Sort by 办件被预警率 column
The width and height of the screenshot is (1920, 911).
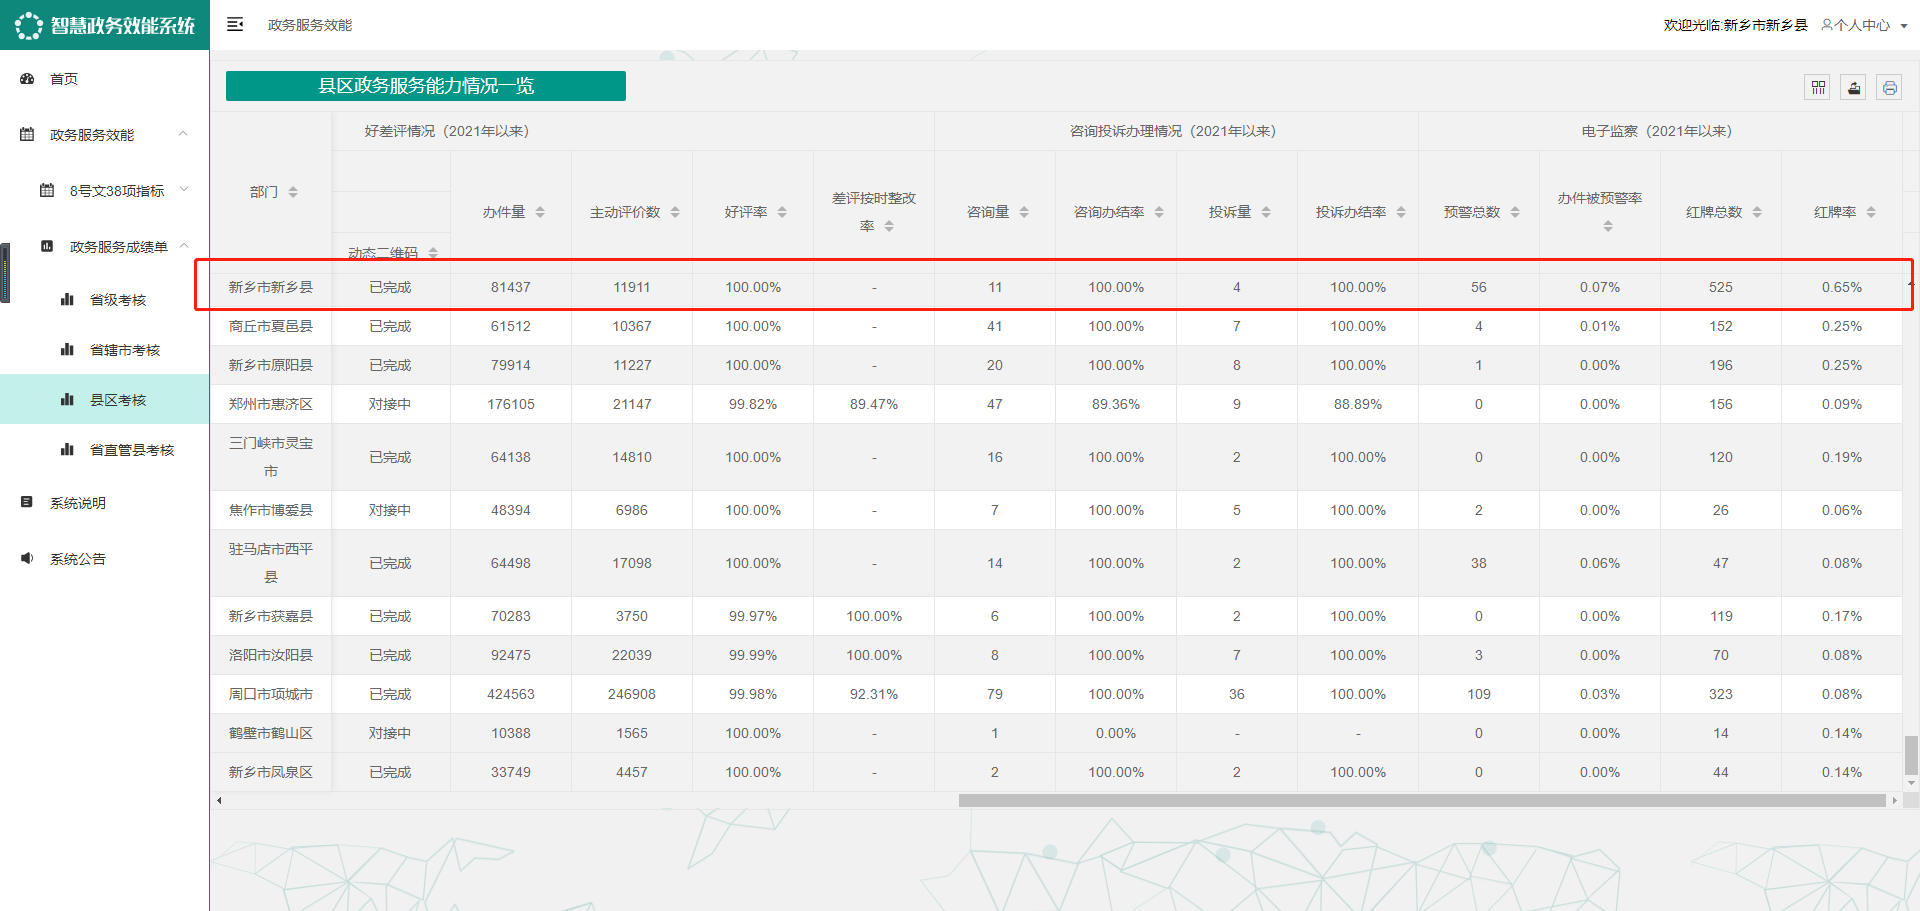click(1608, 226)
